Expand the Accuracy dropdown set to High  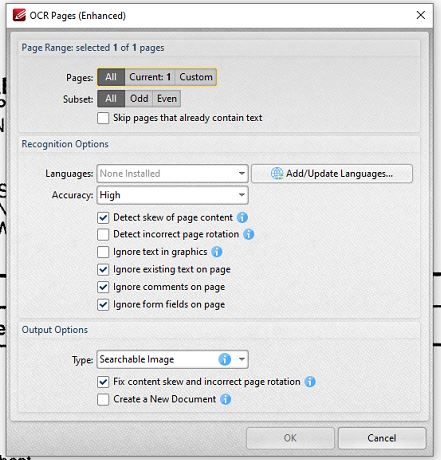tap(172, 195)
